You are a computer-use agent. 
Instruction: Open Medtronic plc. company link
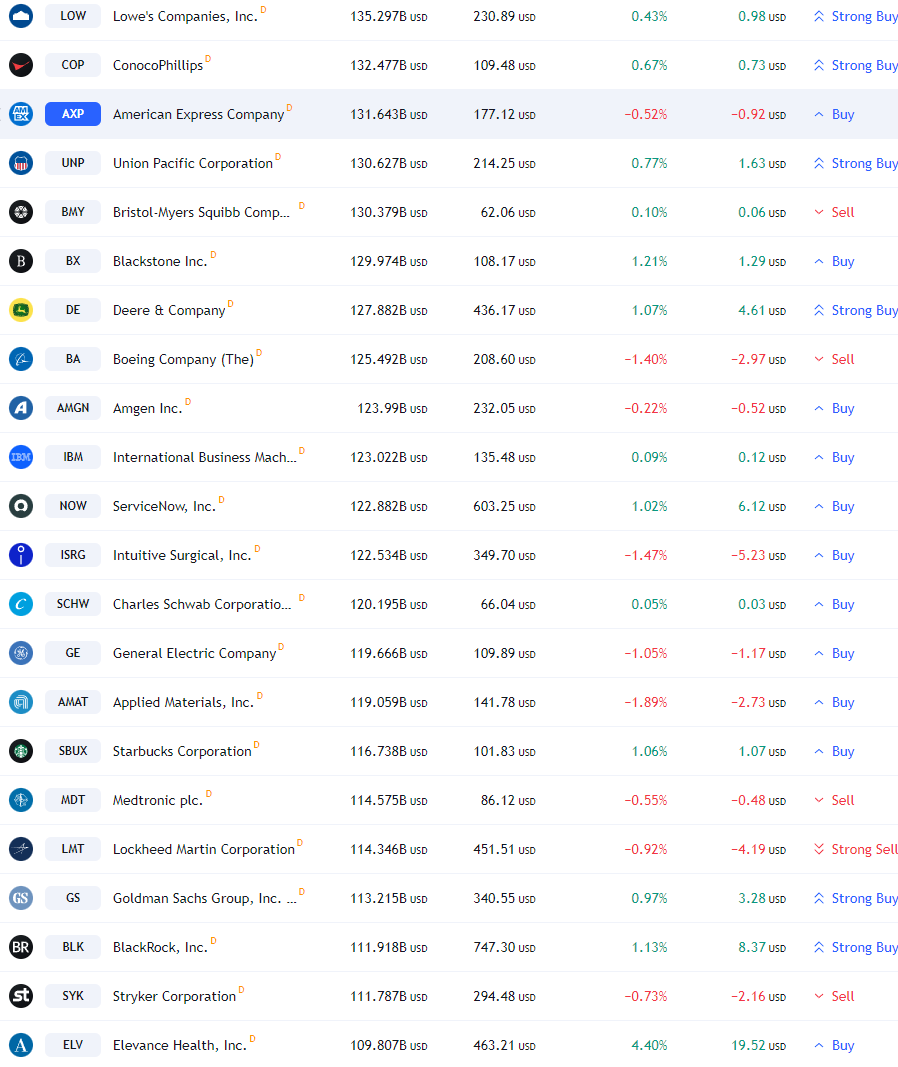(x=158, y=800)
